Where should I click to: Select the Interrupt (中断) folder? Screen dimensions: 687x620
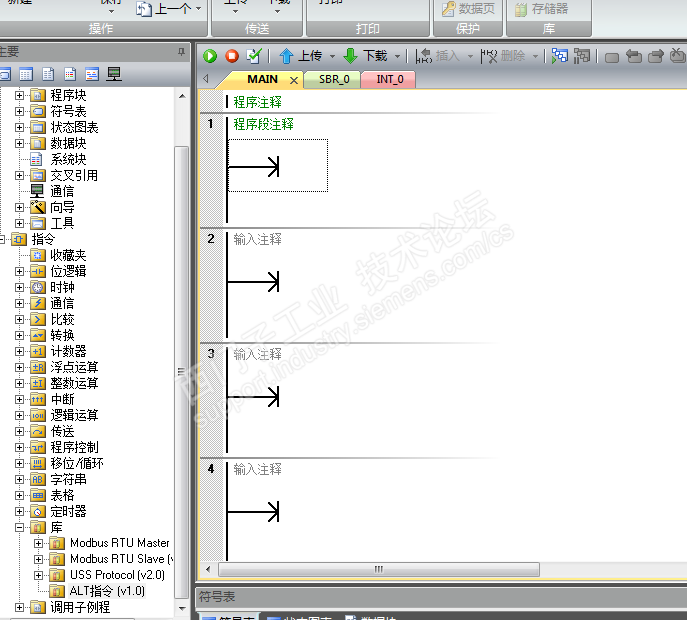point(62,399)
